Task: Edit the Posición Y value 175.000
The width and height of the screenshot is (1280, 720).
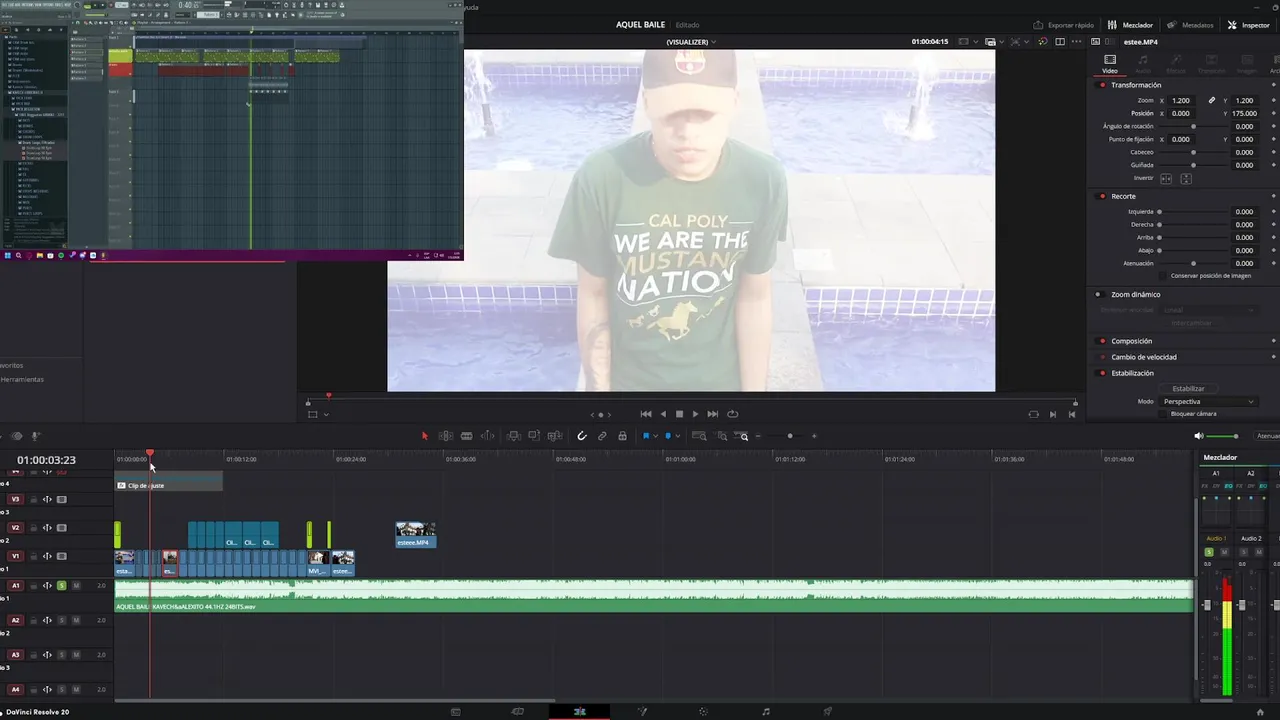Action: (1244, 113)
